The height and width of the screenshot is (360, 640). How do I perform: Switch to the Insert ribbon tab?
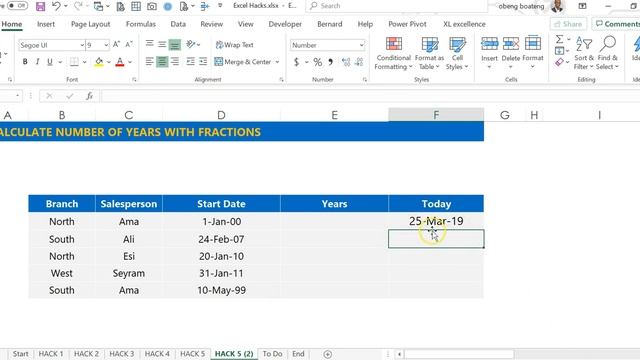coord(46,24)
